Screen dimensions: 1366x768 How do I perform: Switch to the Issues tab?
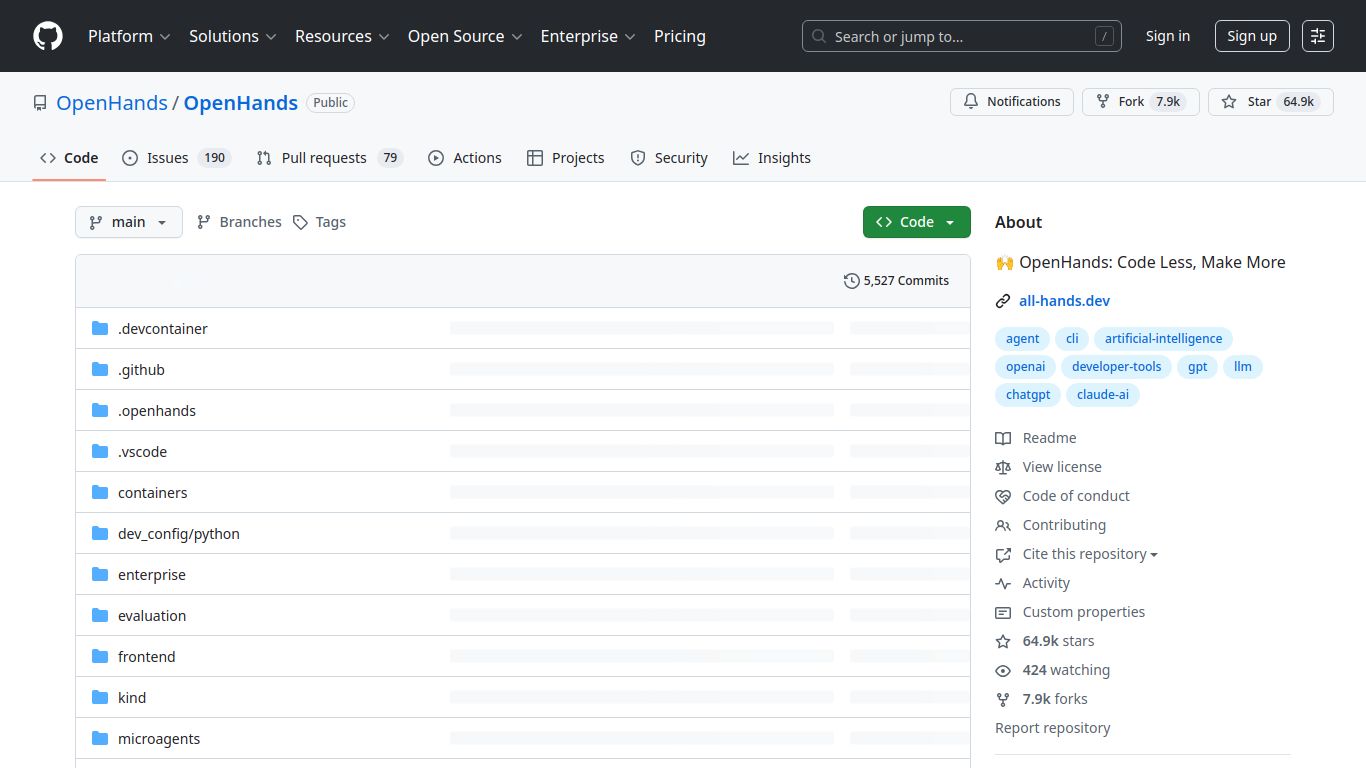176,158
